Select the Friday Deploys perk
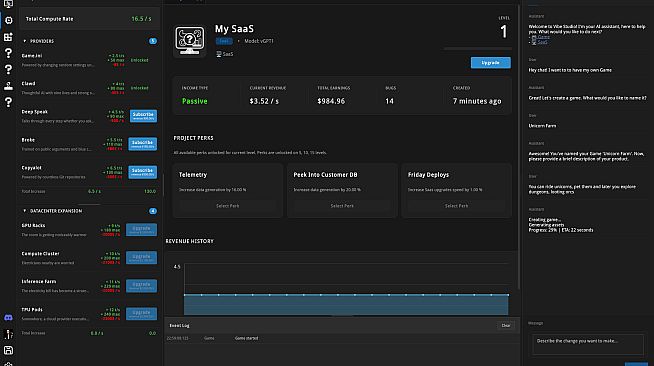The image size is (654, 366). [x=456, y=206]
